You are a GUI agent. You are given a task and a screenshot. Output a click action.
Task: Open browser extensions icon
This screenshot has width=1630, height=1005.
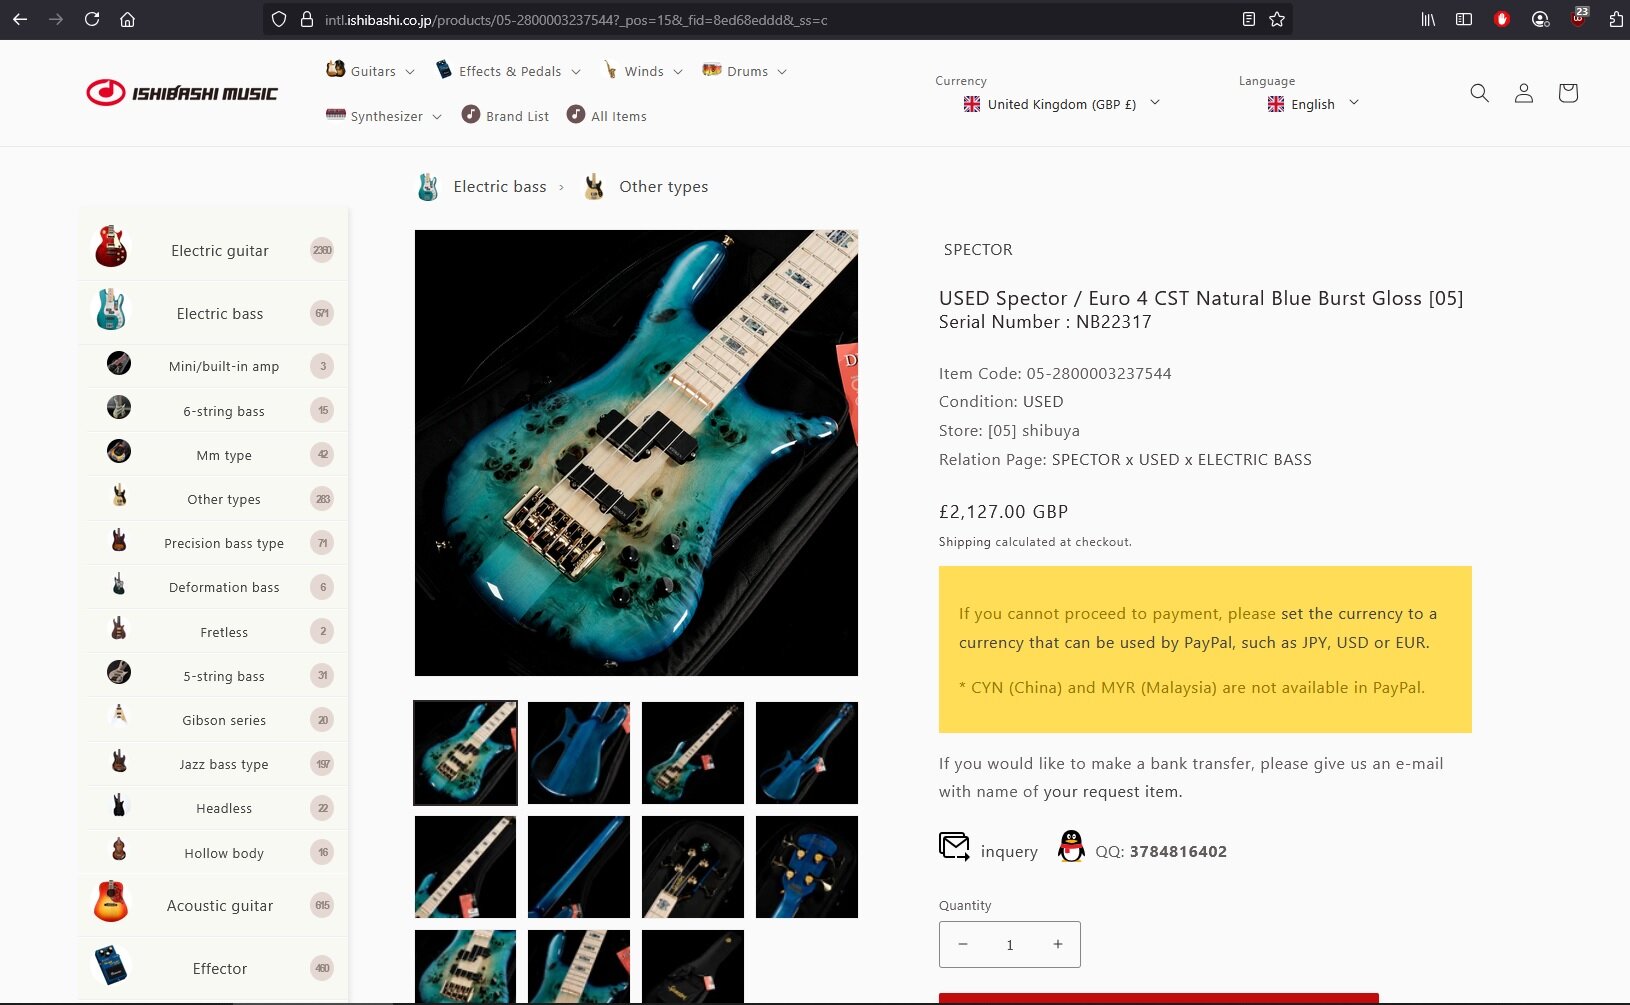[x=1616, y=19]
